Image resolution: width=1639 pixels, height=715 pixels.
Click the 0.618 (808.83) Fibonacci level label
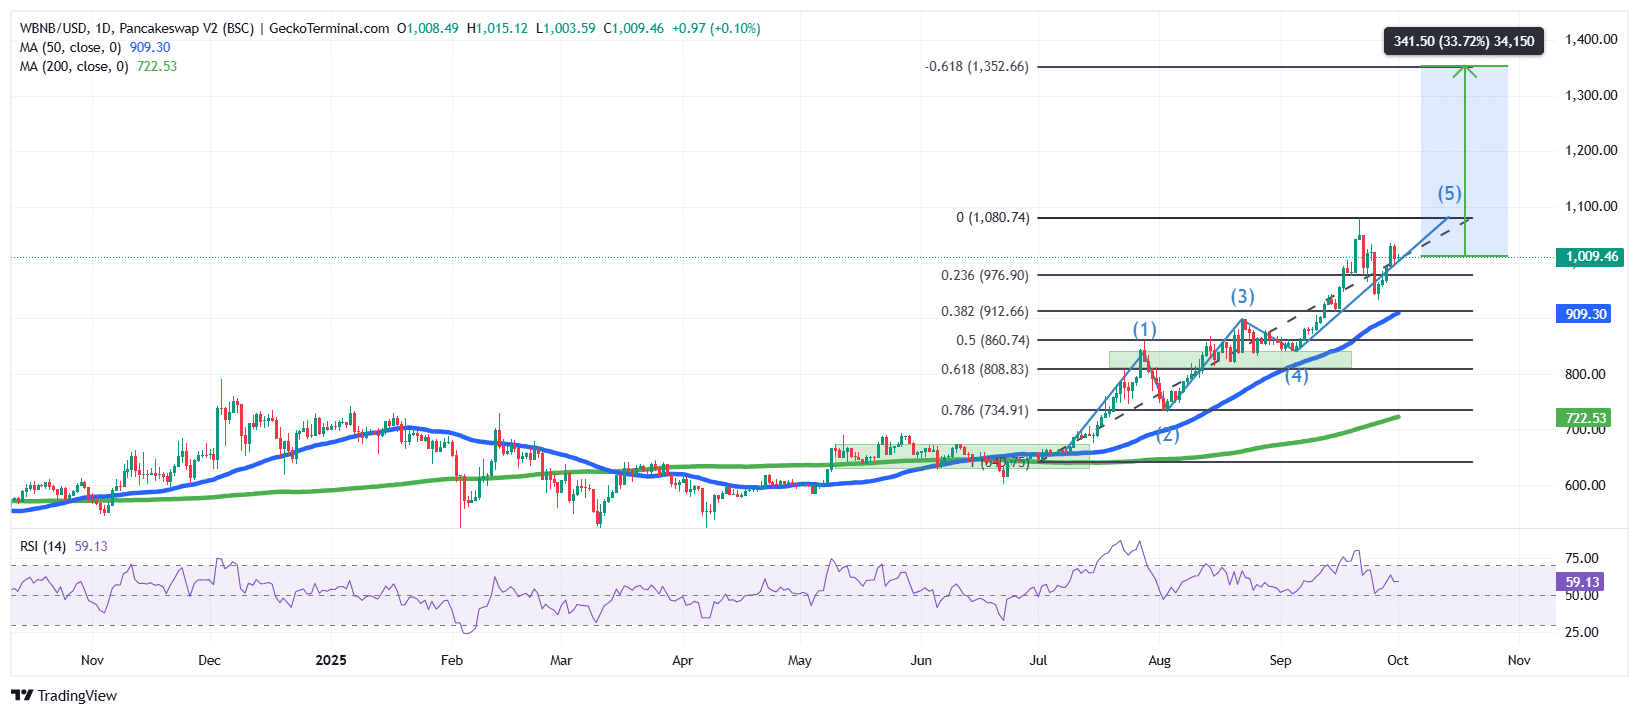984,369
